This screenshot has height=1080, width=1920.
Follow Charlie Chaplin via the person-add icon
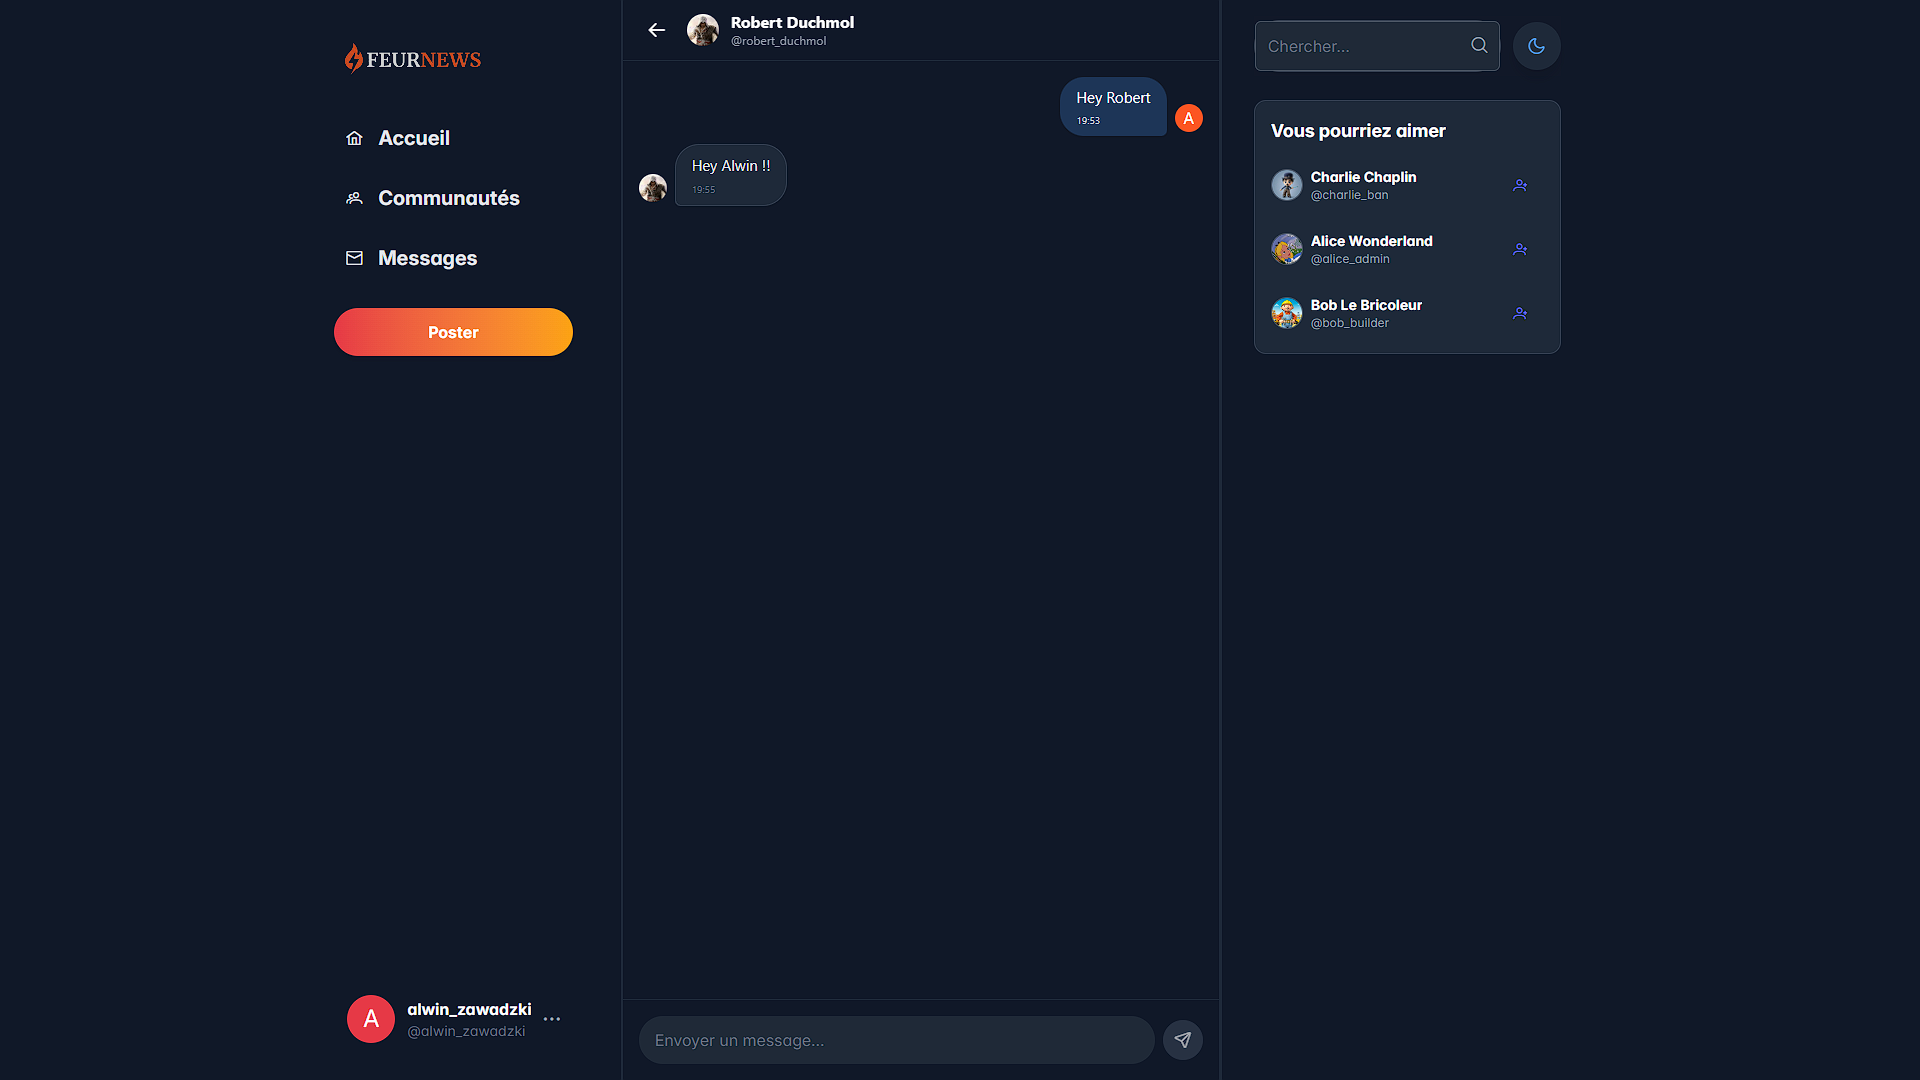pos(1520,185)
